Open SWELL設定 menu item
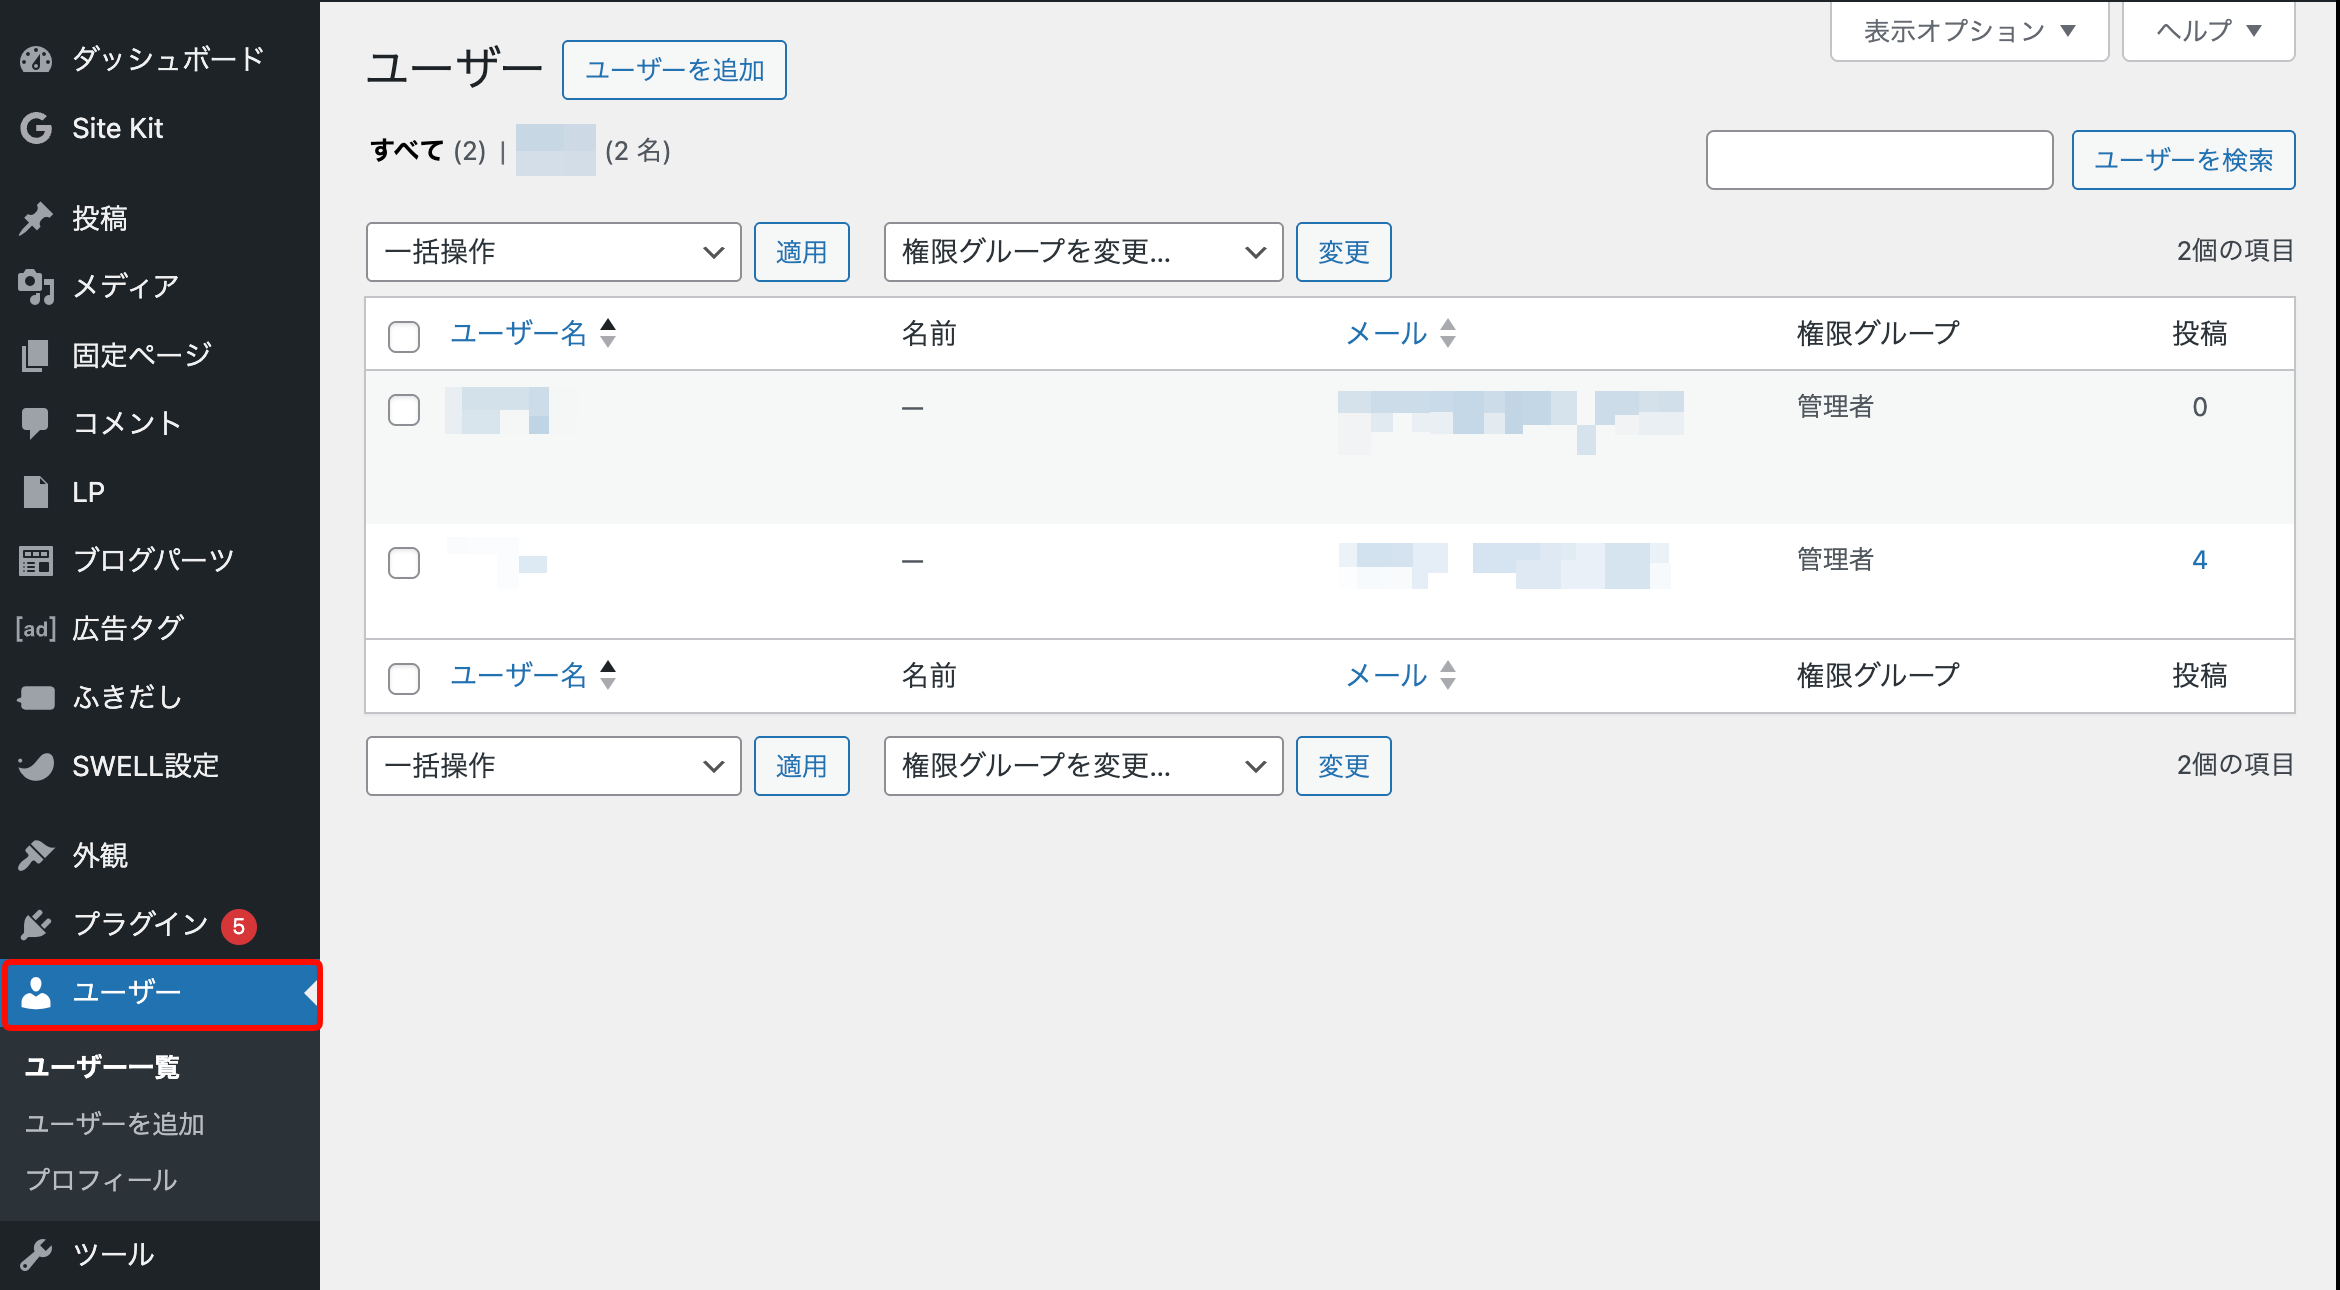The height and width of the screenshot is (1290, 2340). click(x=160, y=766)
